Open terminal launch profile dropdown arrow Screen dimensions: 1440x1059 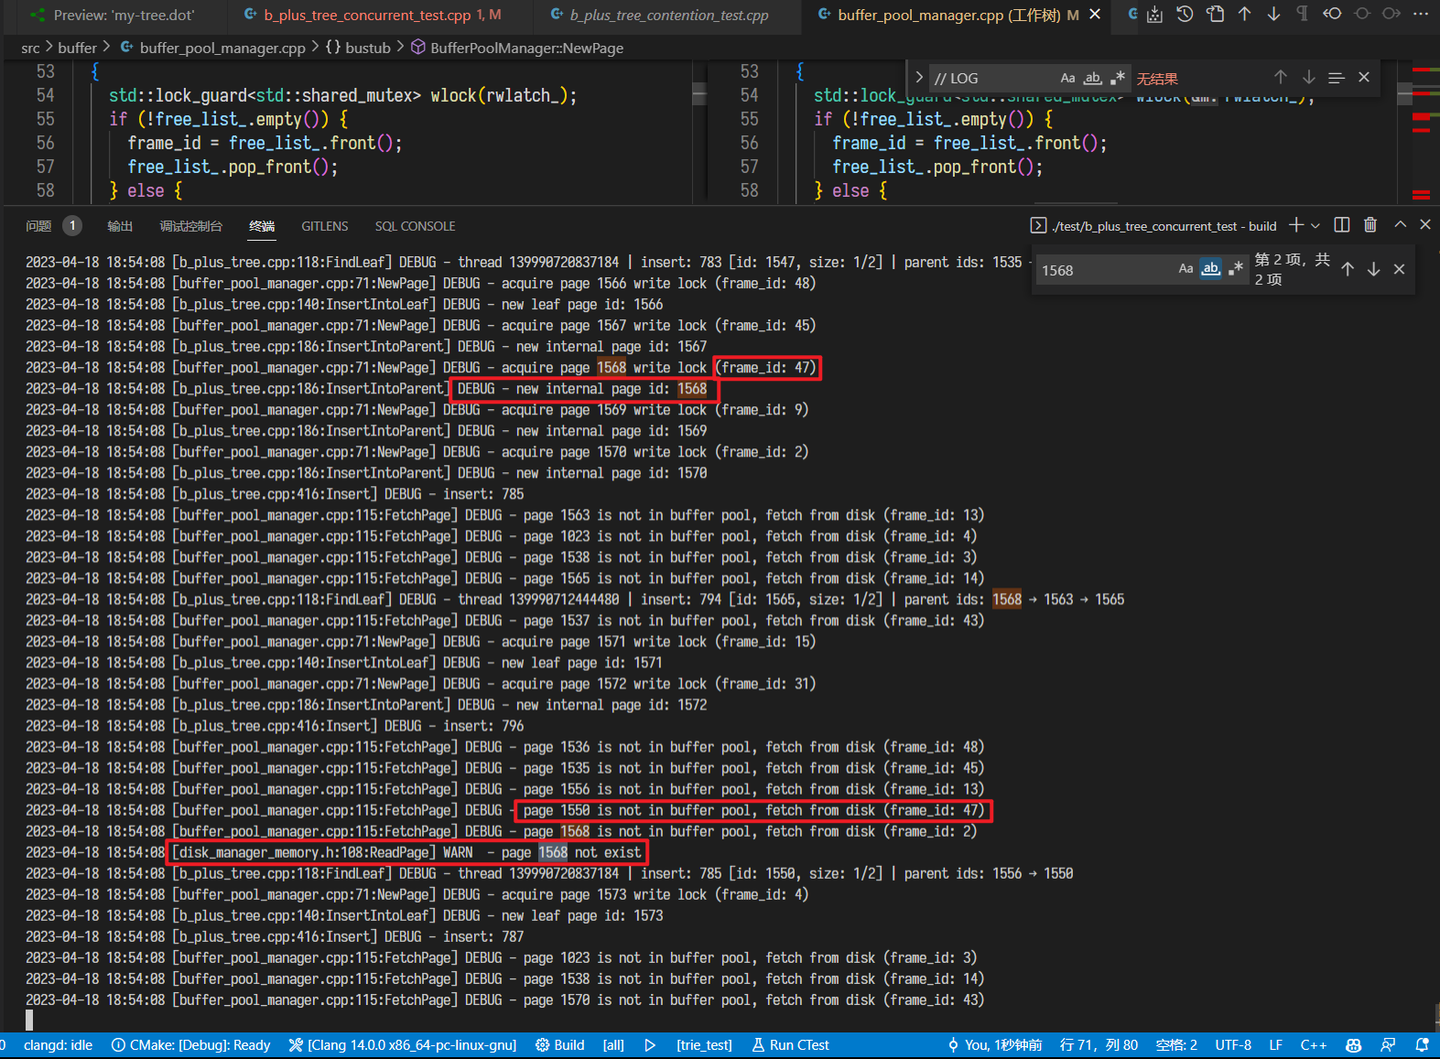click(x=1315, y=225)
